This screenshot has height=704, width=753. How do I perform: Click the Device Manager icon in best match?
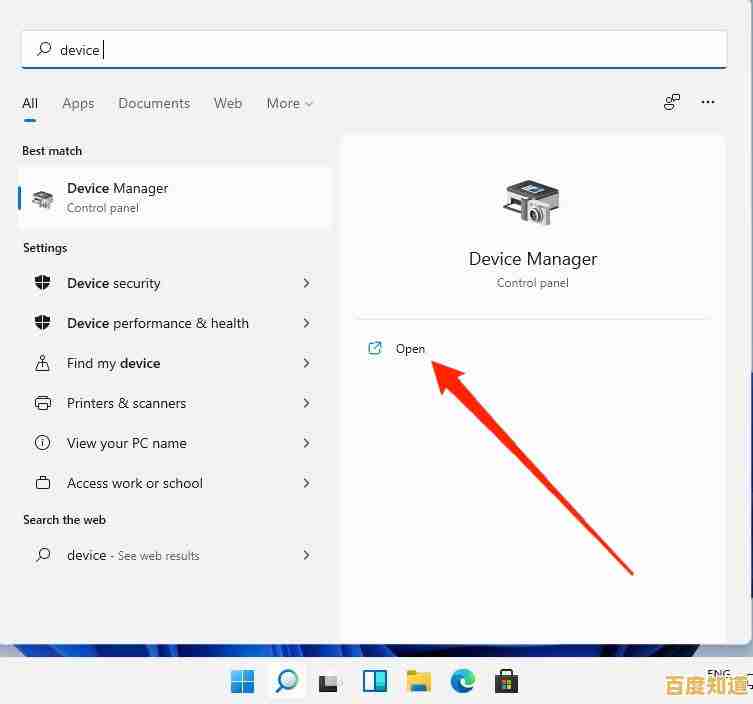[43, 199]
